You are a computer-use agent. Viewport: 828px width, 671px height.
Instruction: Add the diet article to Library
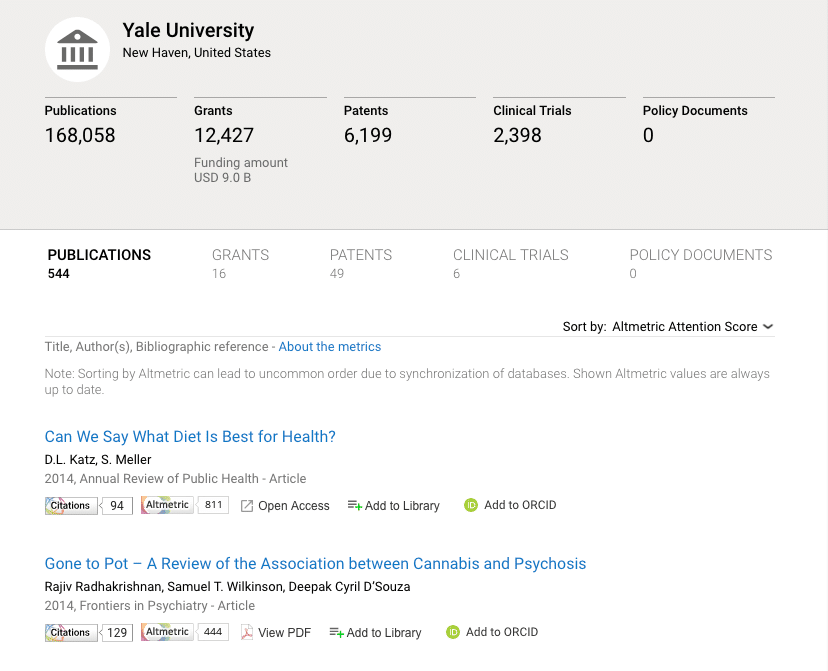[x=393, y=506]
